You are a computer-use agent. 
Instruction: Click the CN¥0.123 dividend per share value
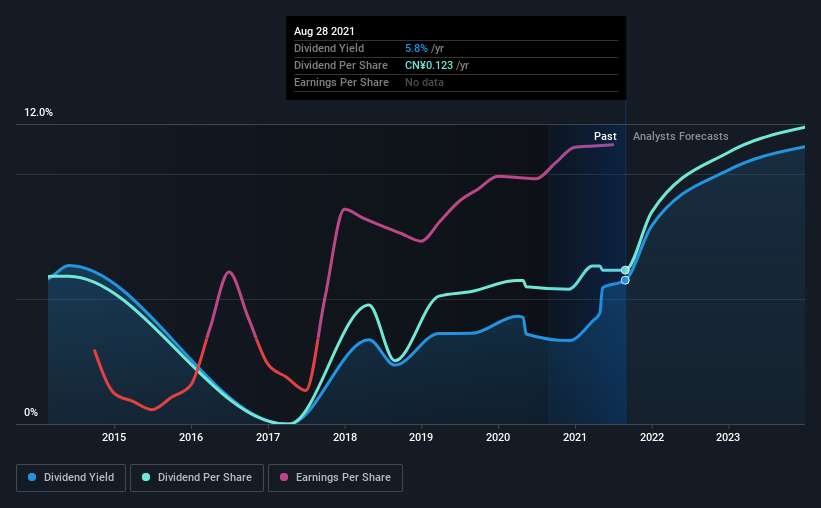click(429, 65)
